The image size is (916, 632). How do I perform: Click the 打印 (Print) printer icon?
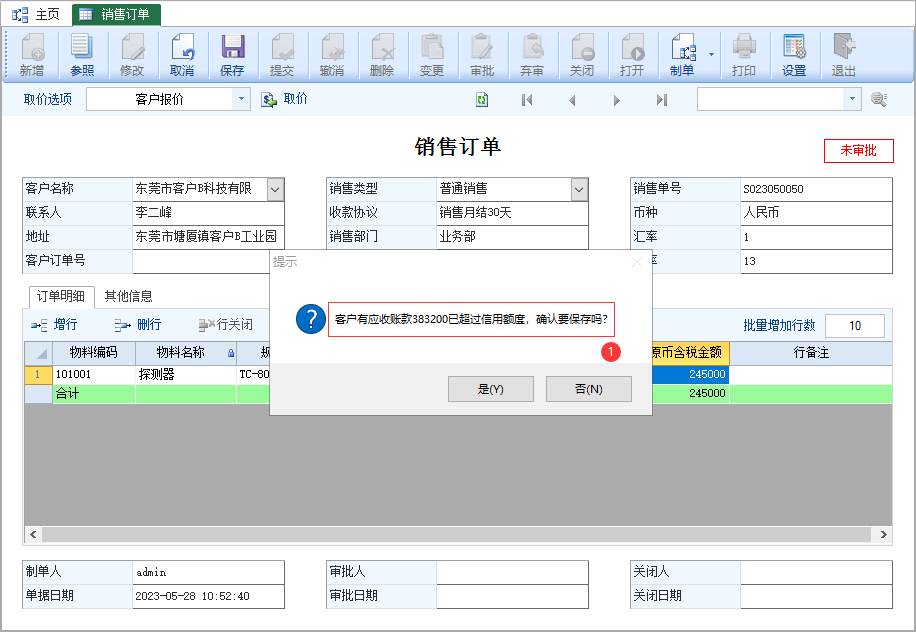coord(744,55)
